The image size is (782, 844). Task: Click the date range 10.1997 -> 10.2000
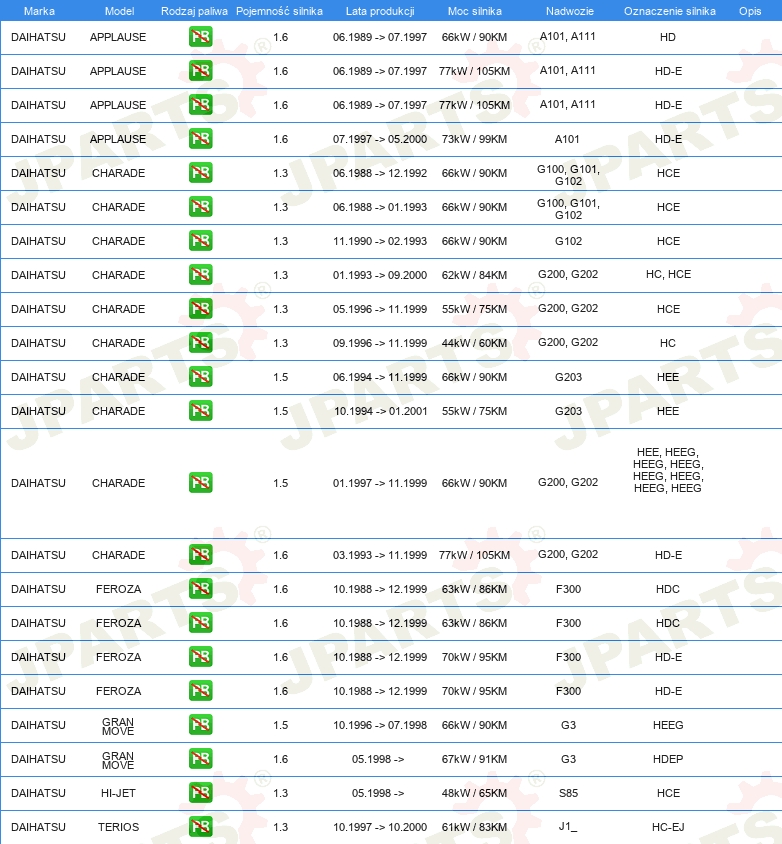click(380, 827)
